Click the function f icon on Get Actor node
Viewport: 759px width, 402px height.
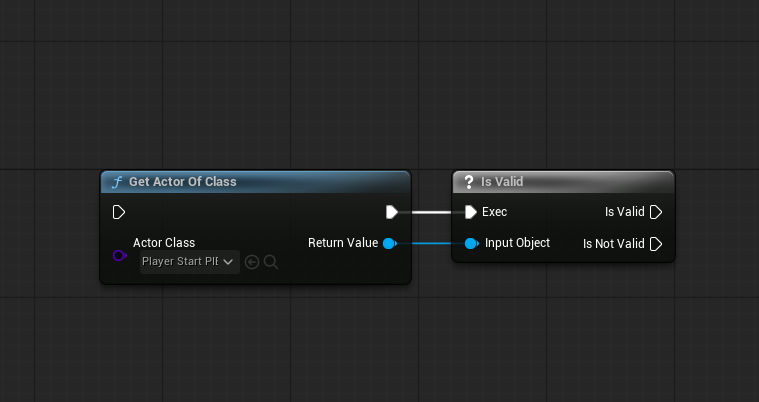point(117,182)
